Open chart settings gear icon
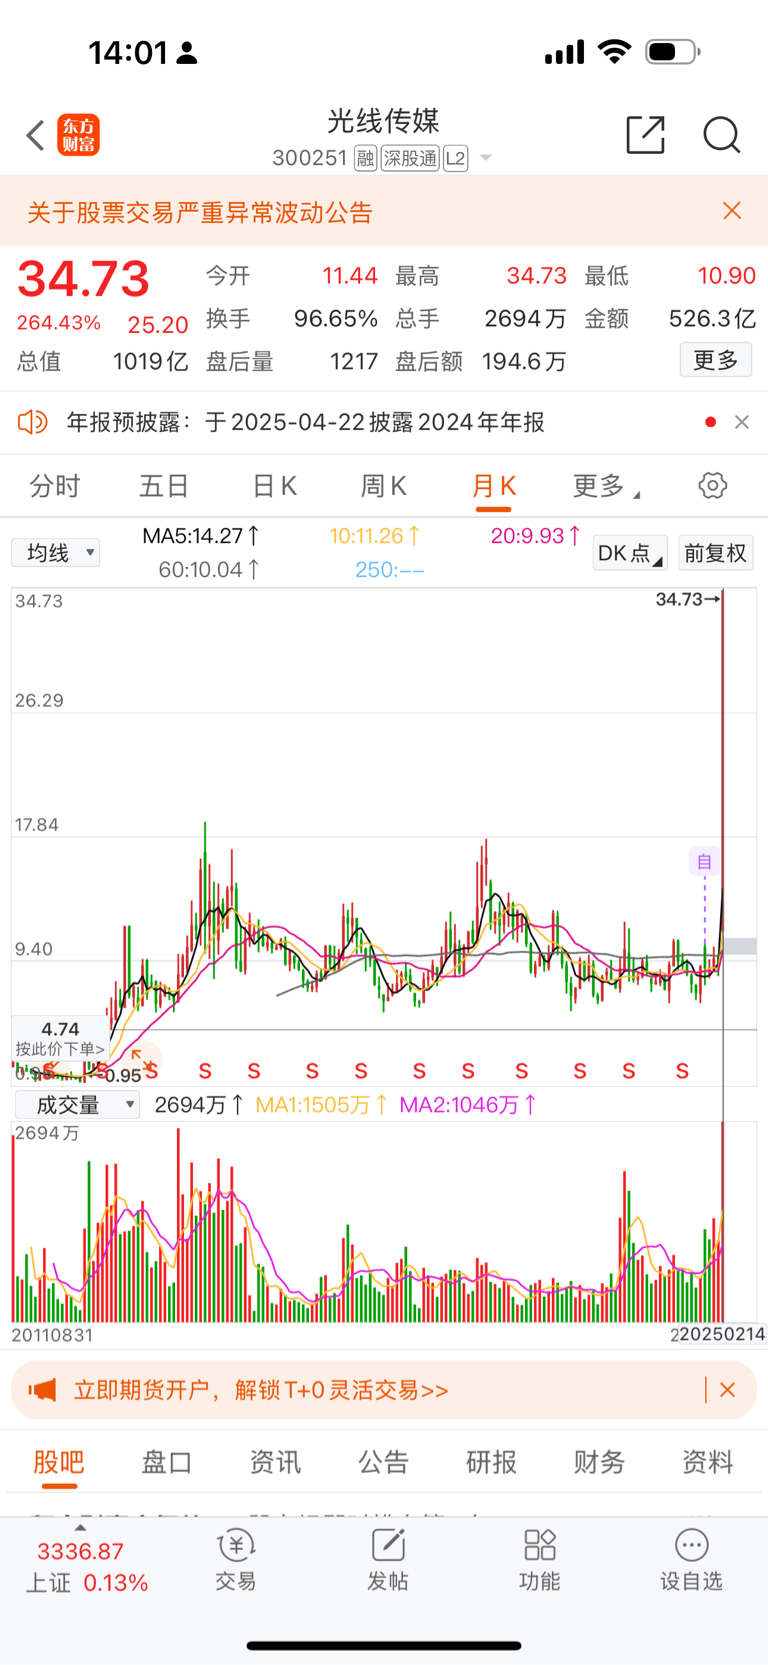This screenshot has height=1665, width=768. (712, 486)
